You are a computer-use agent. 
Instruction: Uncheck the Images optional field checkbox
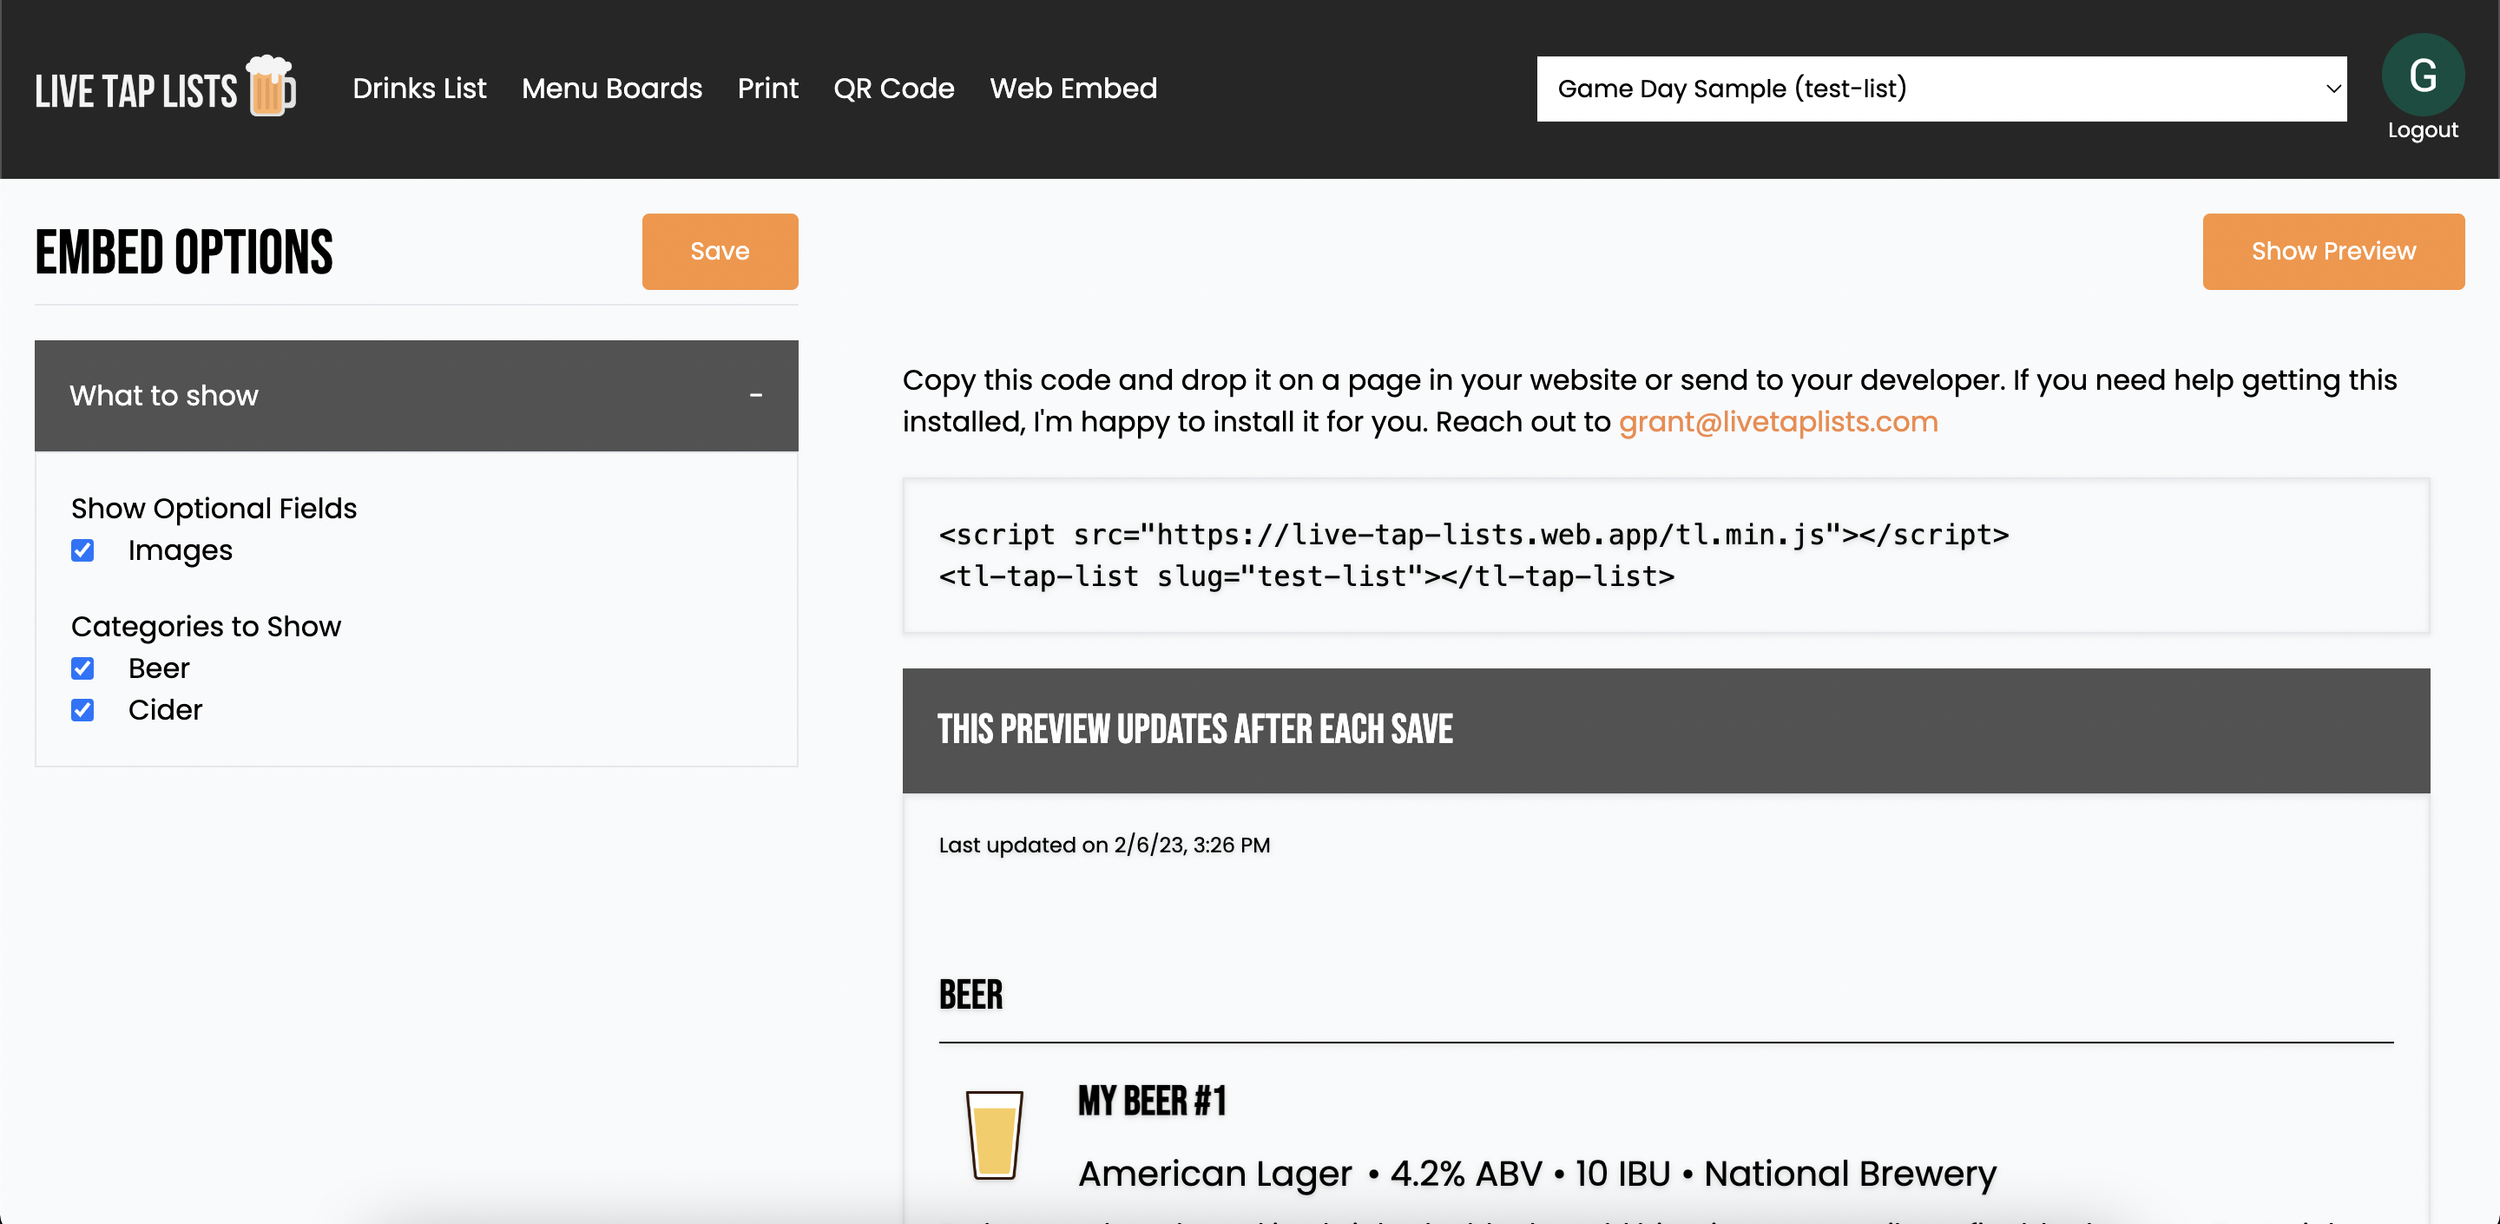[x=83, y=551]
